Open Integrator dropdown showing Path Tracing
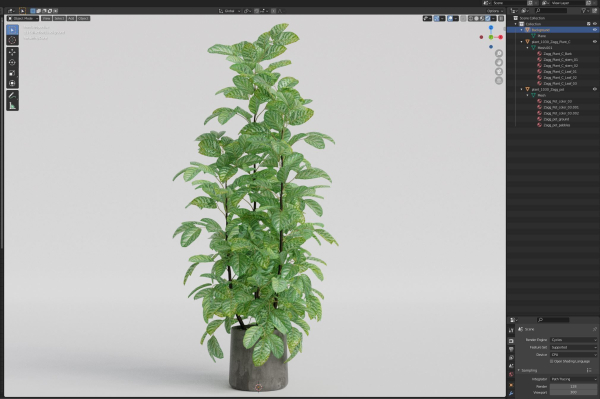 [573, 379]
